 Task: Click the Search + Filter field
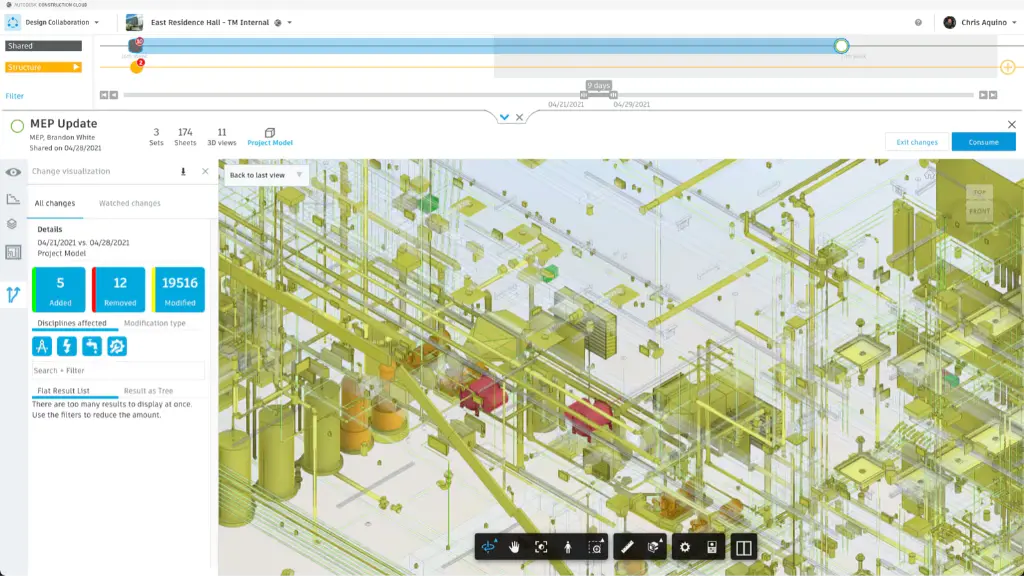[118, 370]
